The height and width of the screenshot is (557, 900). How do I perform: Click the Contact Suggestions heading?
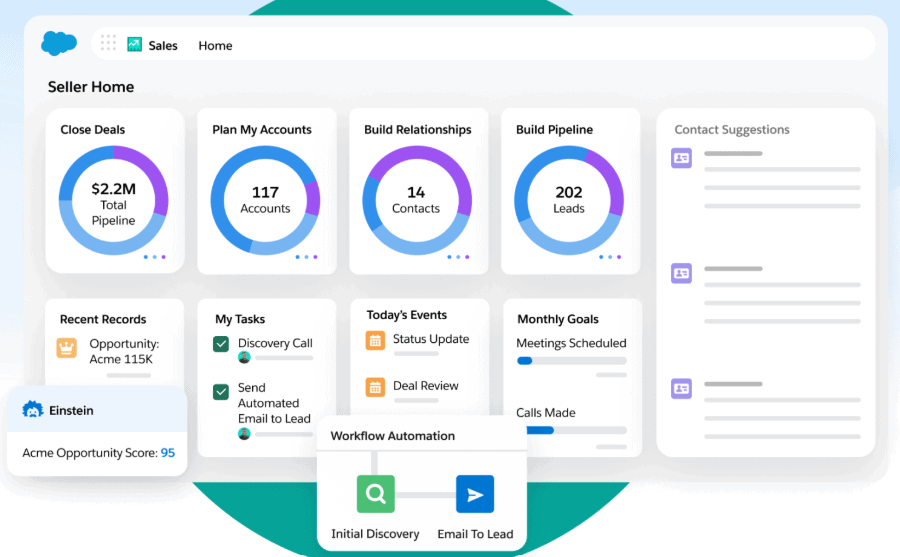pyautogui.click(x=732, y=130)
